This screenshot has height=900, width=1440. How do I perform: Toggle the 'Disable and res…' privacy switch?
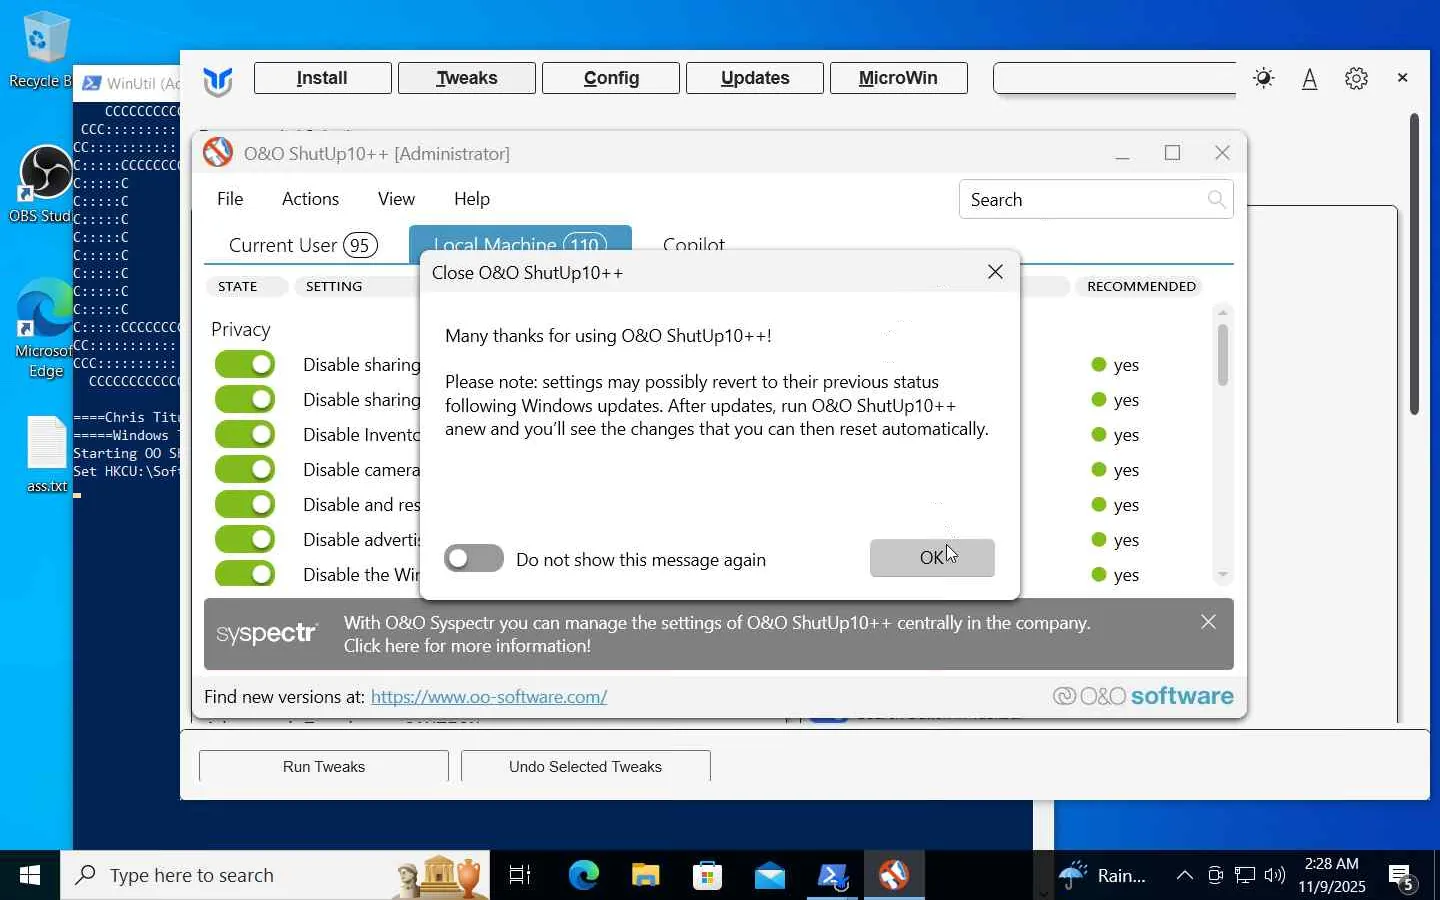click(x=245, y=504)
